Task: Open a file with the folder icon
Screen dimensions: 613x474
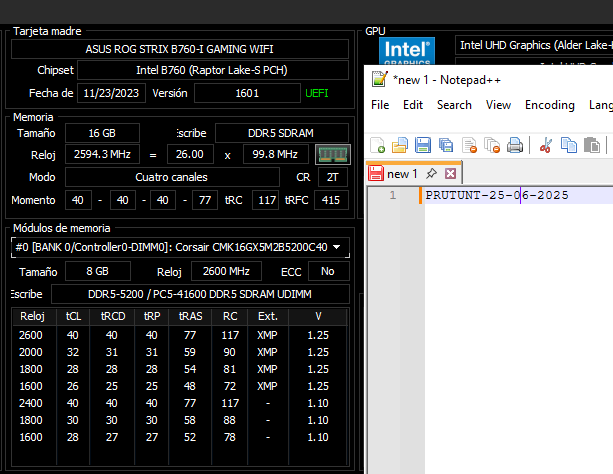Action: click(400, 145)
